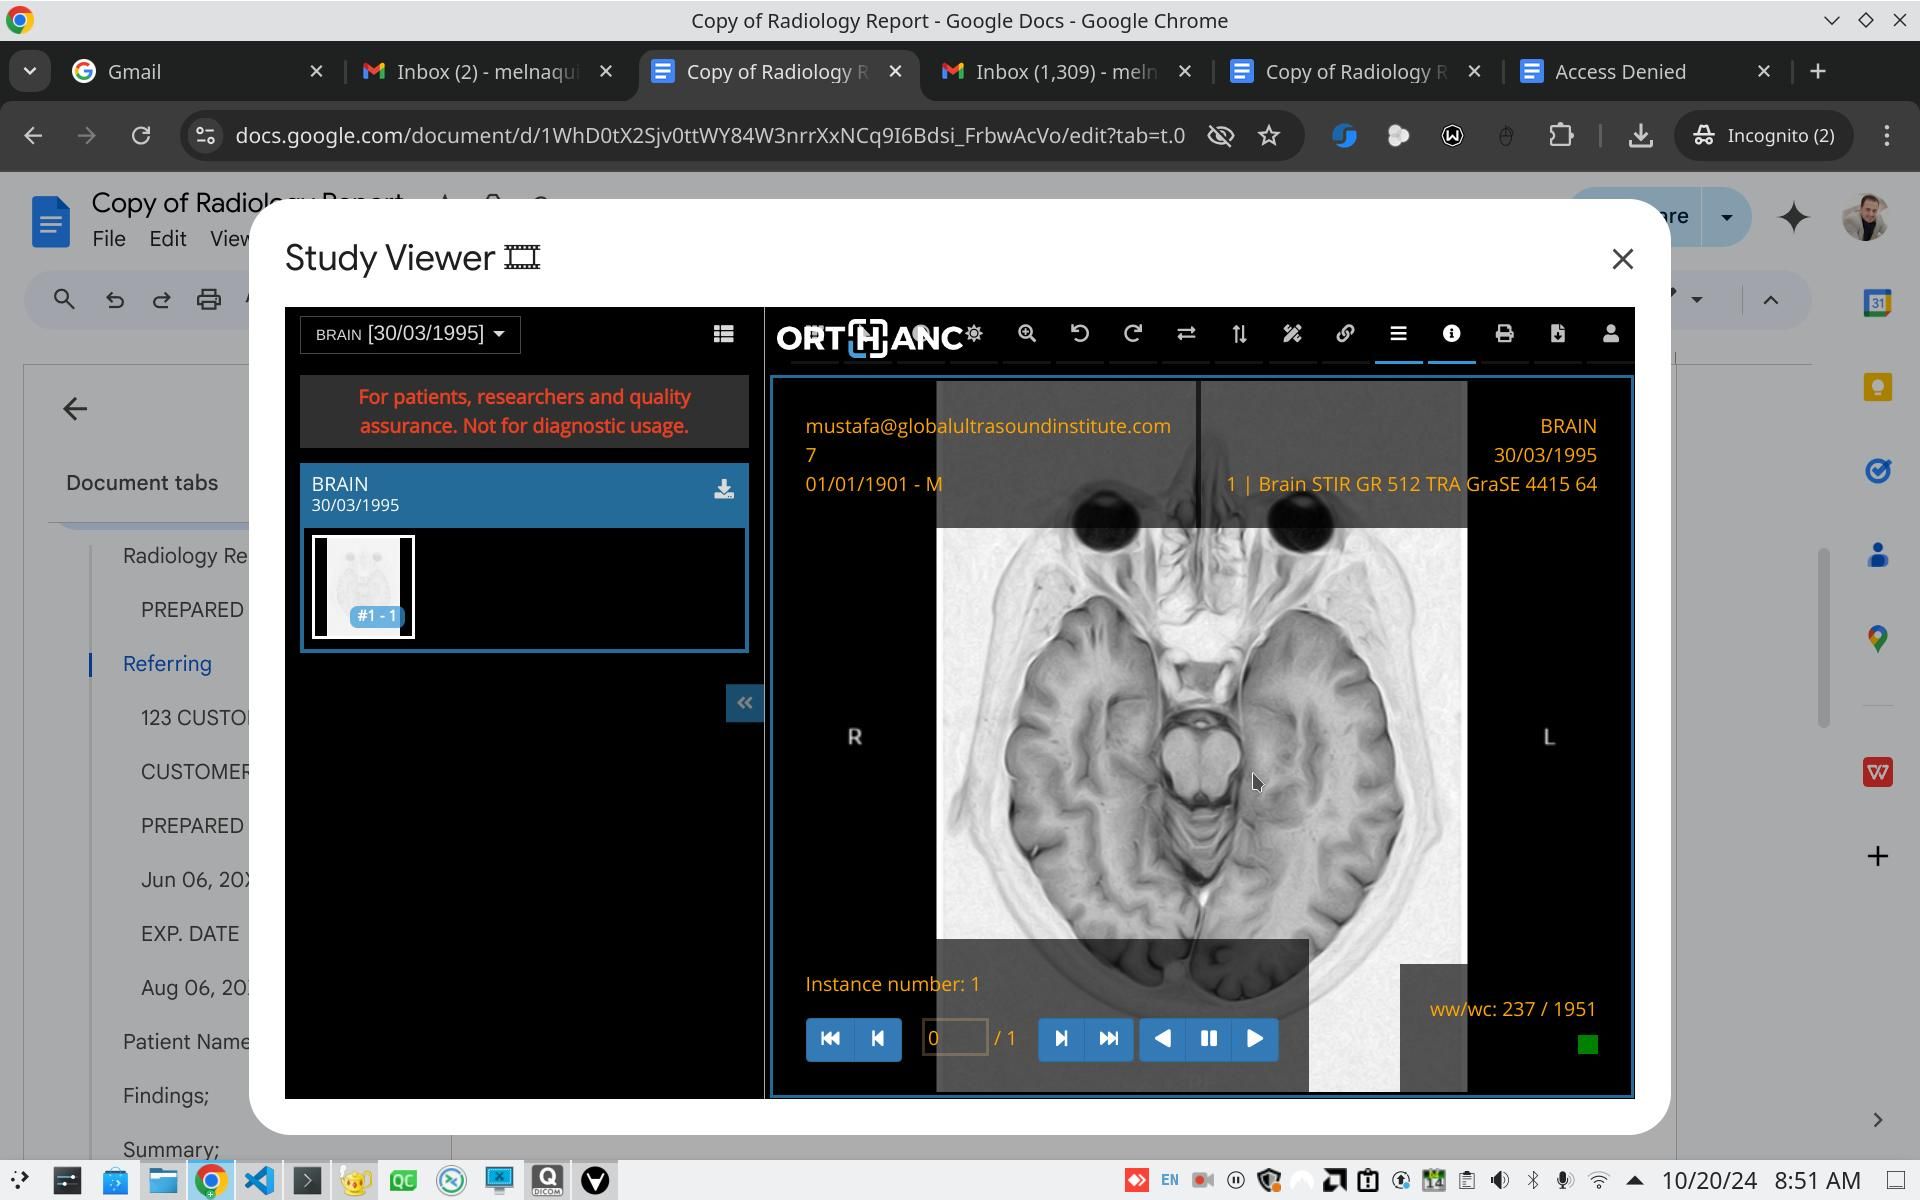
Task: Rotate image right with clockwise arrow
Action: point(1132,334)
